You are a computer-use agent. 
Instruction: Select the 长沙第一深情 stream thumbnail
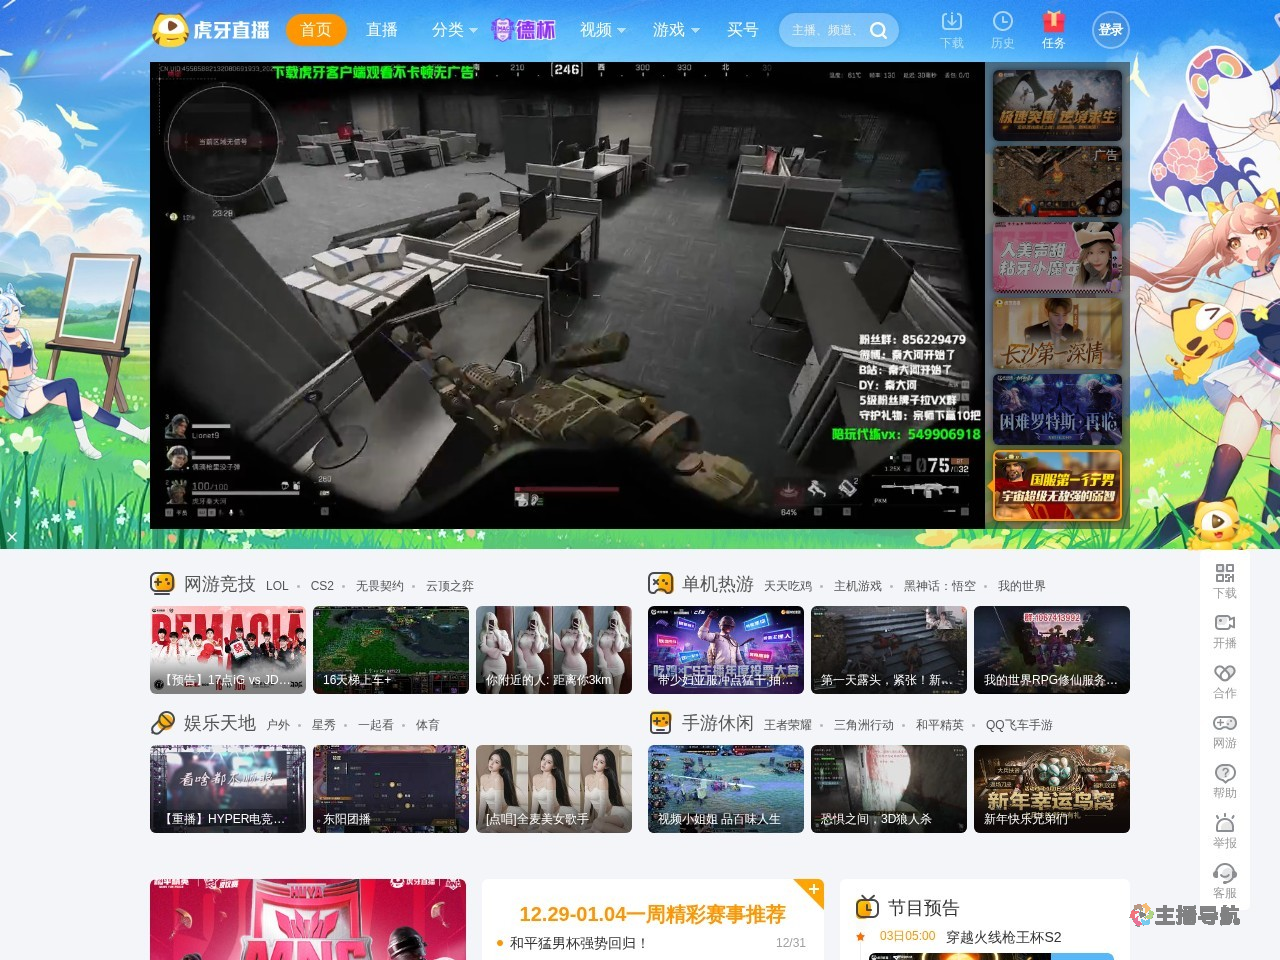point(1057,334)
